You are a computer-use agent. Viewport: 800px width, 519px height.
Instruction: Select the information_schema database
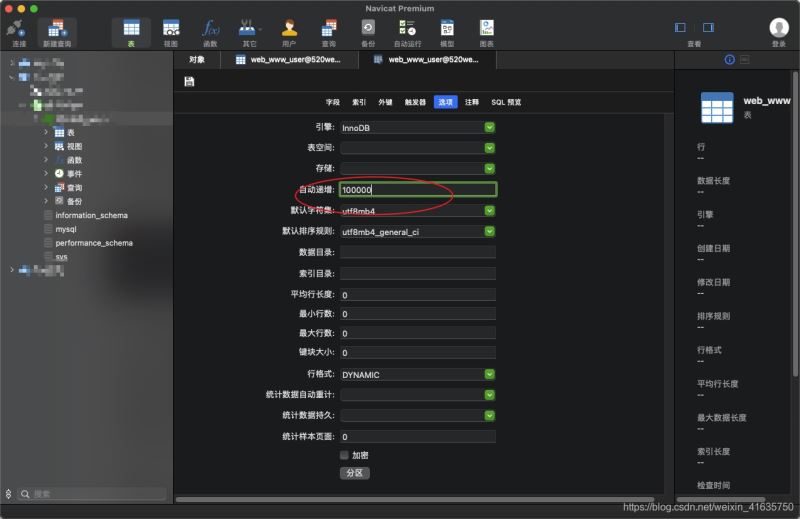point(91,215)
